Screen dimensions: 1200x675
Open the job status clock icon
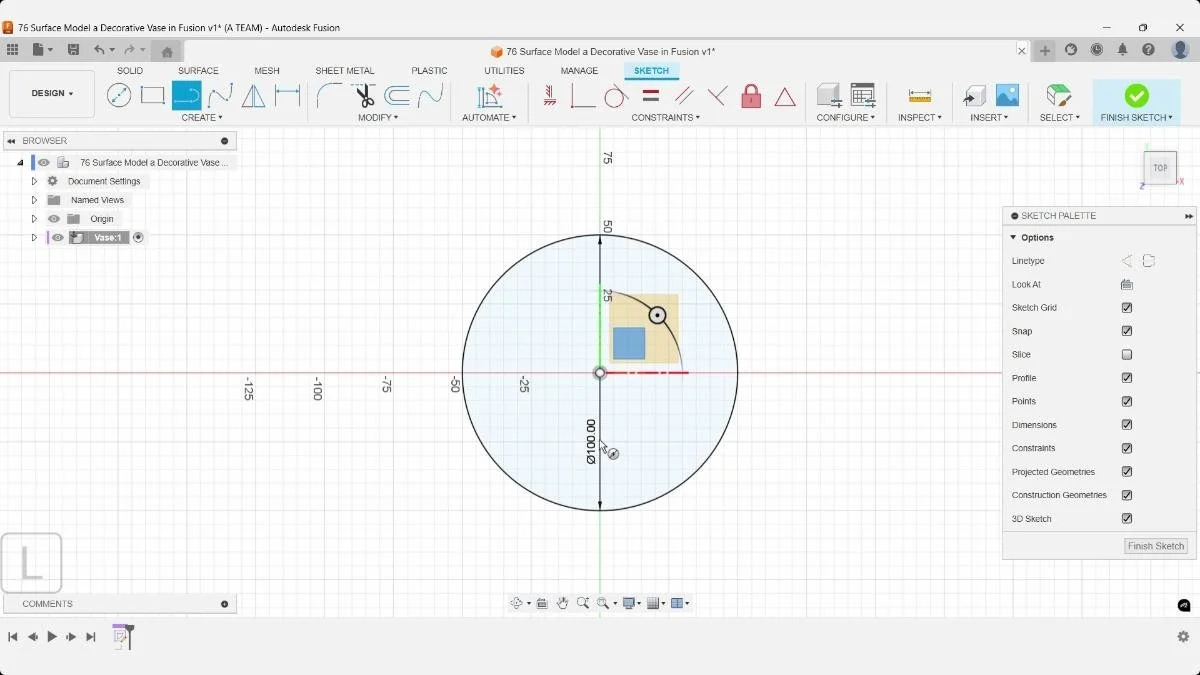(1097, 50)
